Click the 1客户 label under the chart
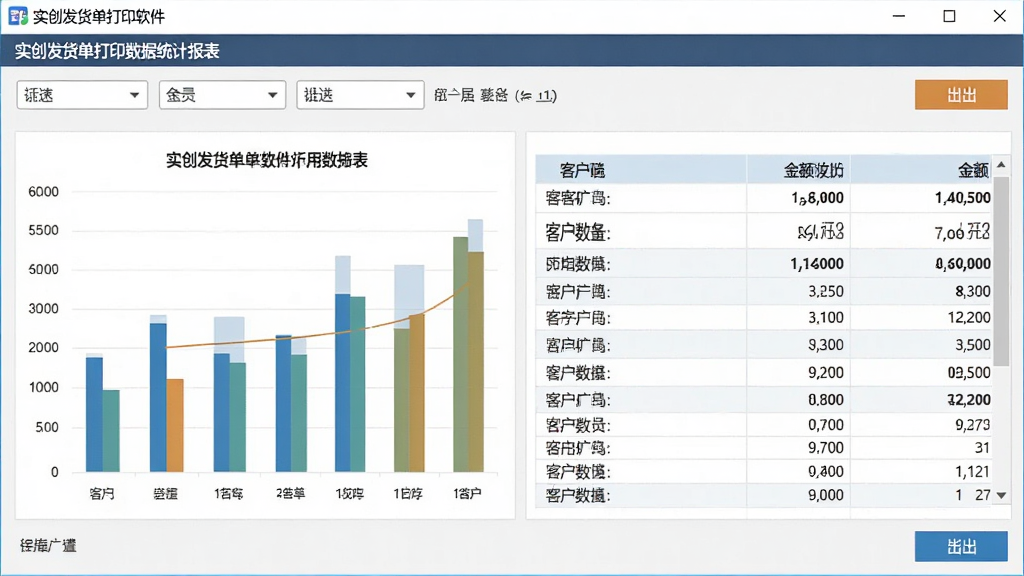1024x576 pixels. point(467,494)
